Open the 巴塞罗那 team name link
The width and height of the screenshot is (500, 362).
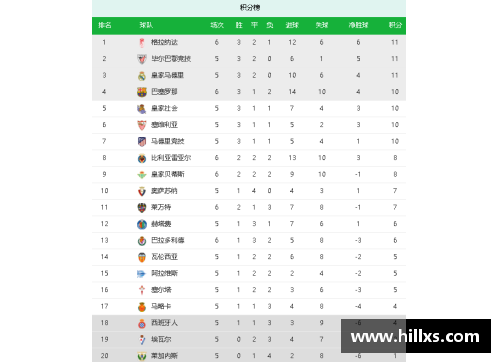click(164, 92)
